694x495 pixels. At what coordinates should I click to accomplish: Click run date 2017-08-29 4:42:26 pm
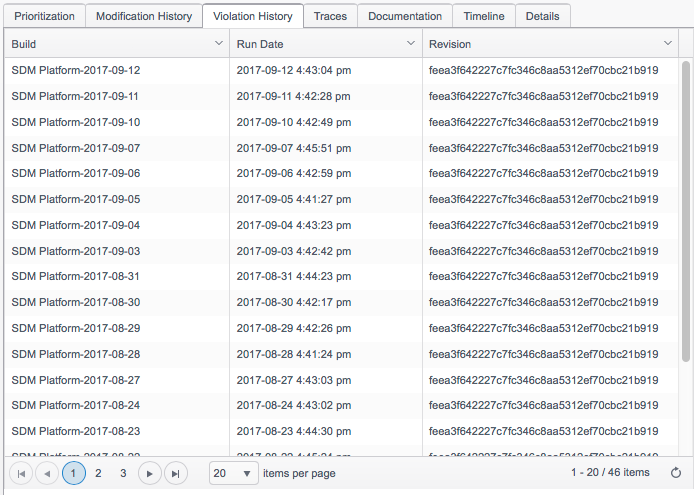294,328
